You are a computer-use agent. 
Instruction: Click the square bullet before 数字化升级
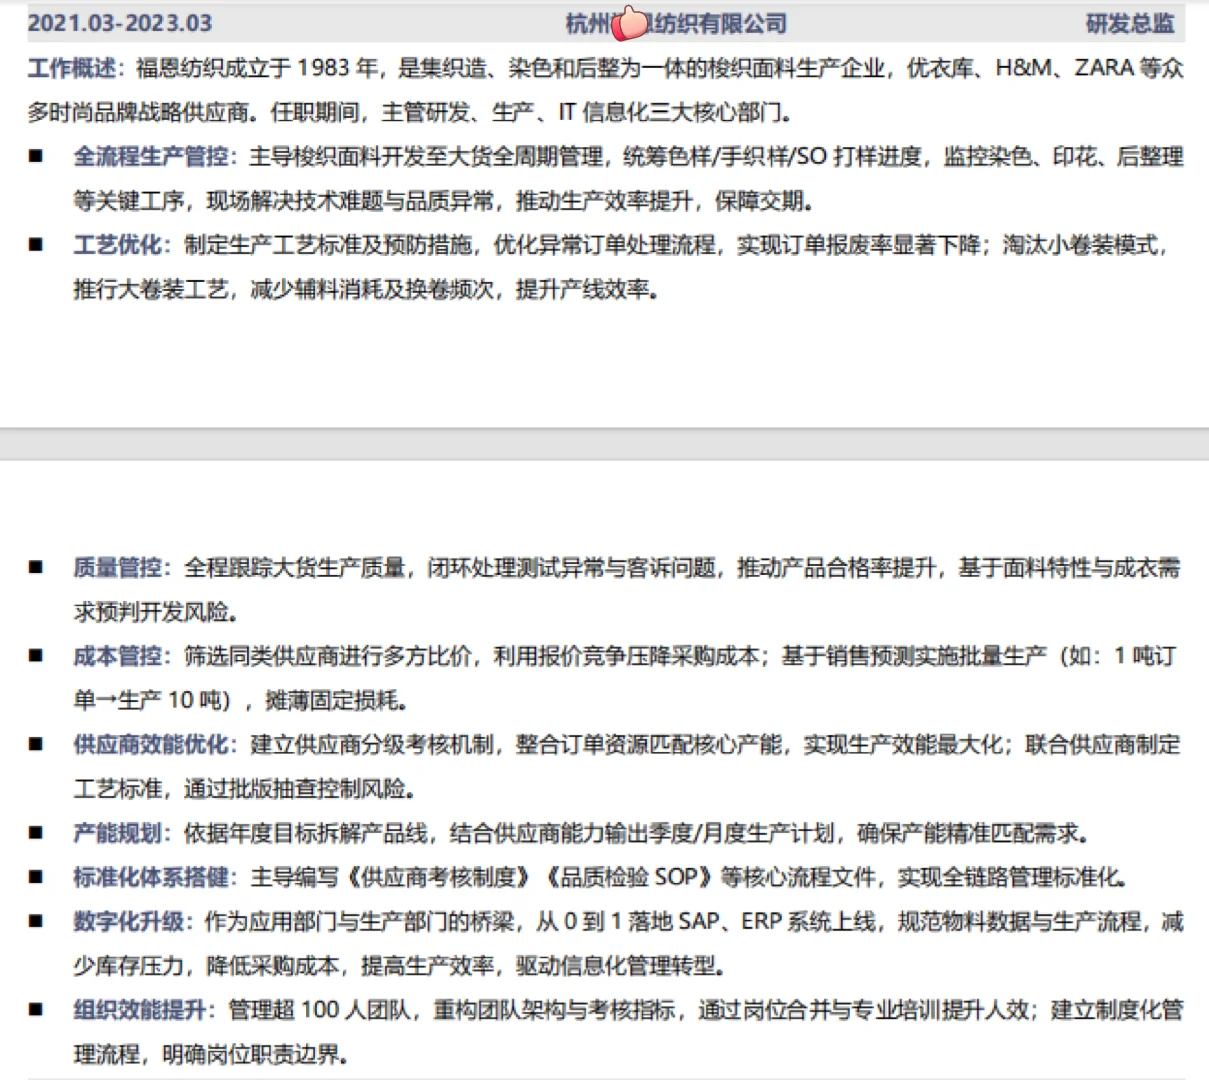(36, 922)
